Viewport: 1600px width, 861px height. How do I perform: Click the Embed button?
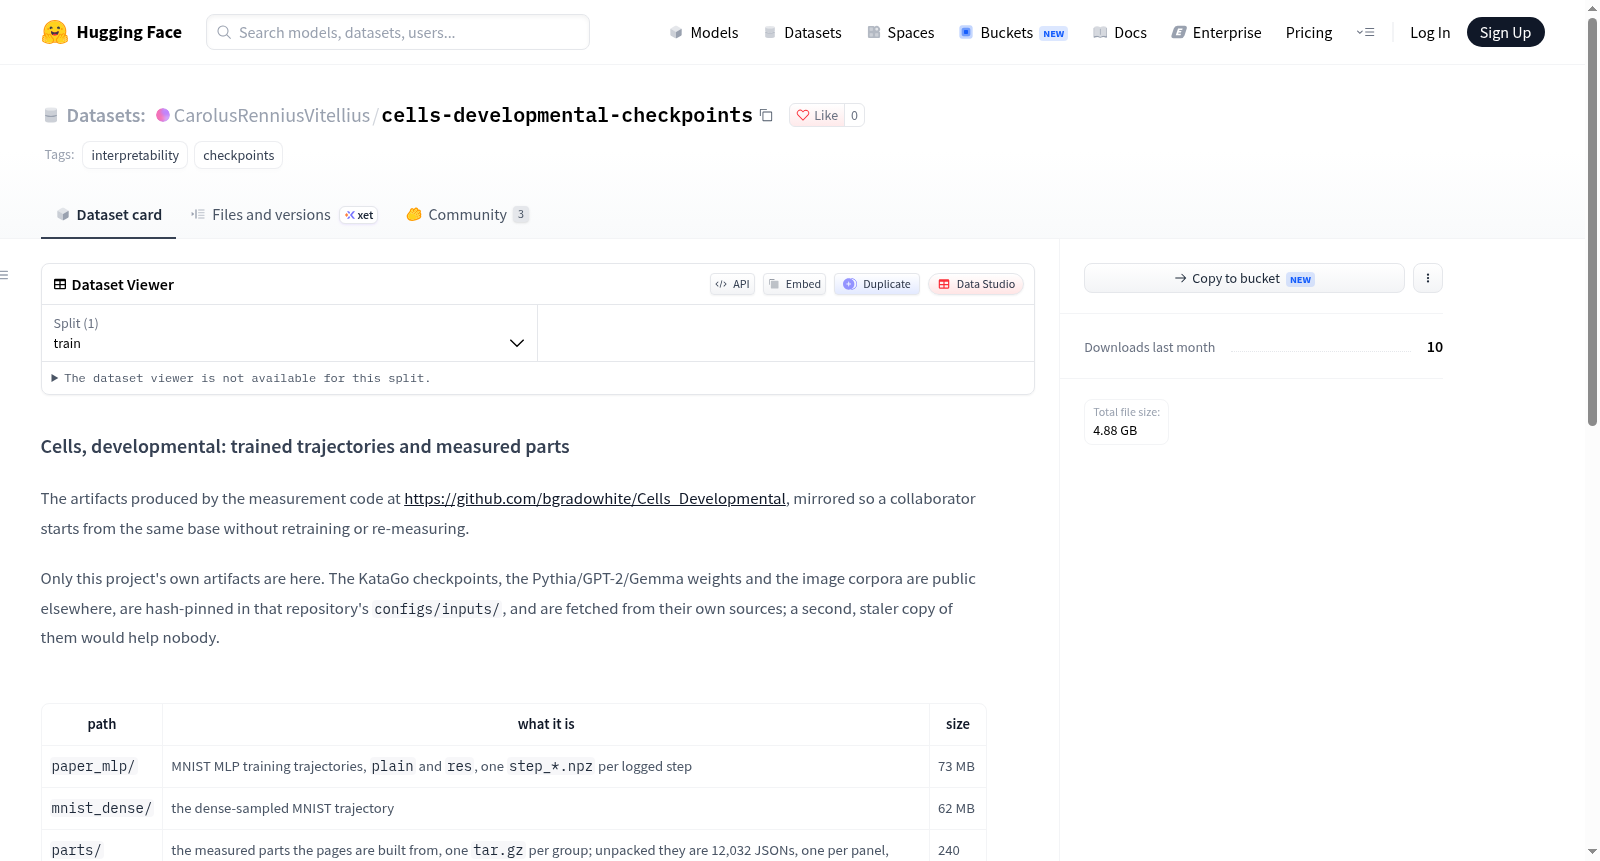795,284
